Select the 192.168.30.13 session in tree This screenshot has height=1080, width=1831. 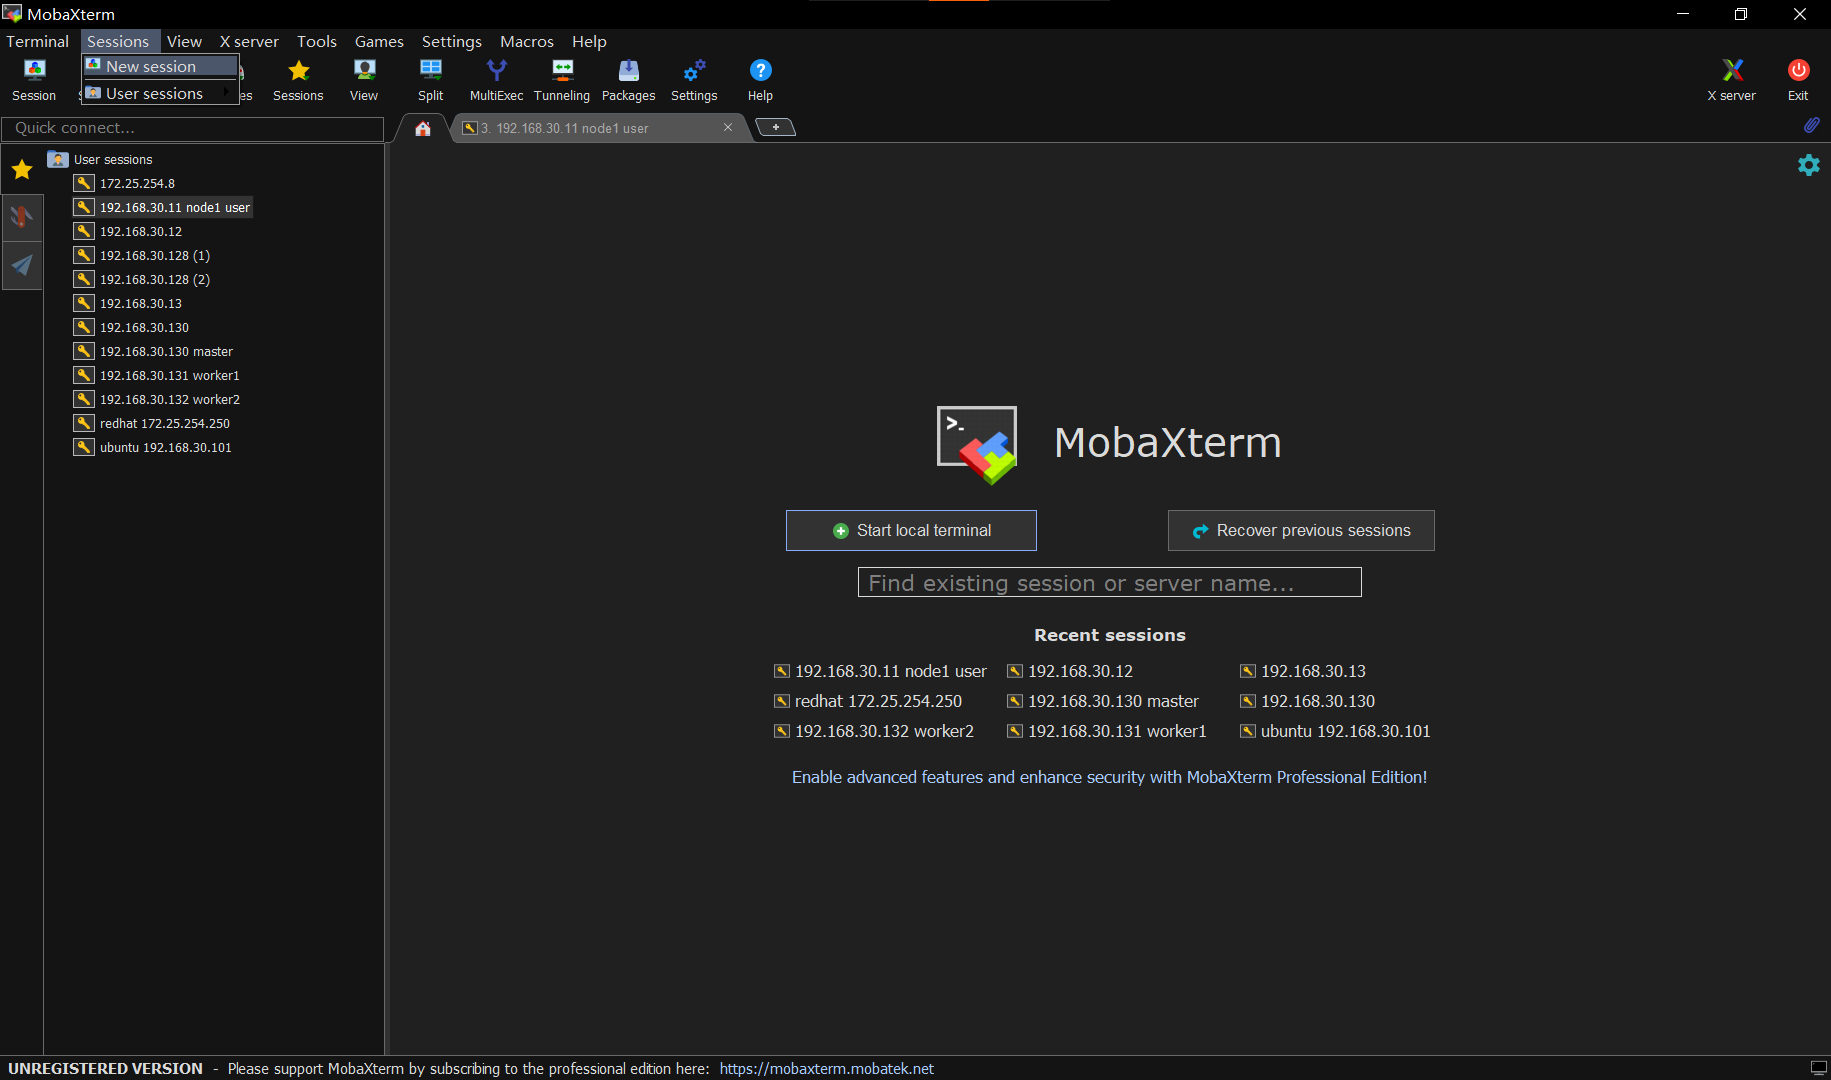click(129, 303)
